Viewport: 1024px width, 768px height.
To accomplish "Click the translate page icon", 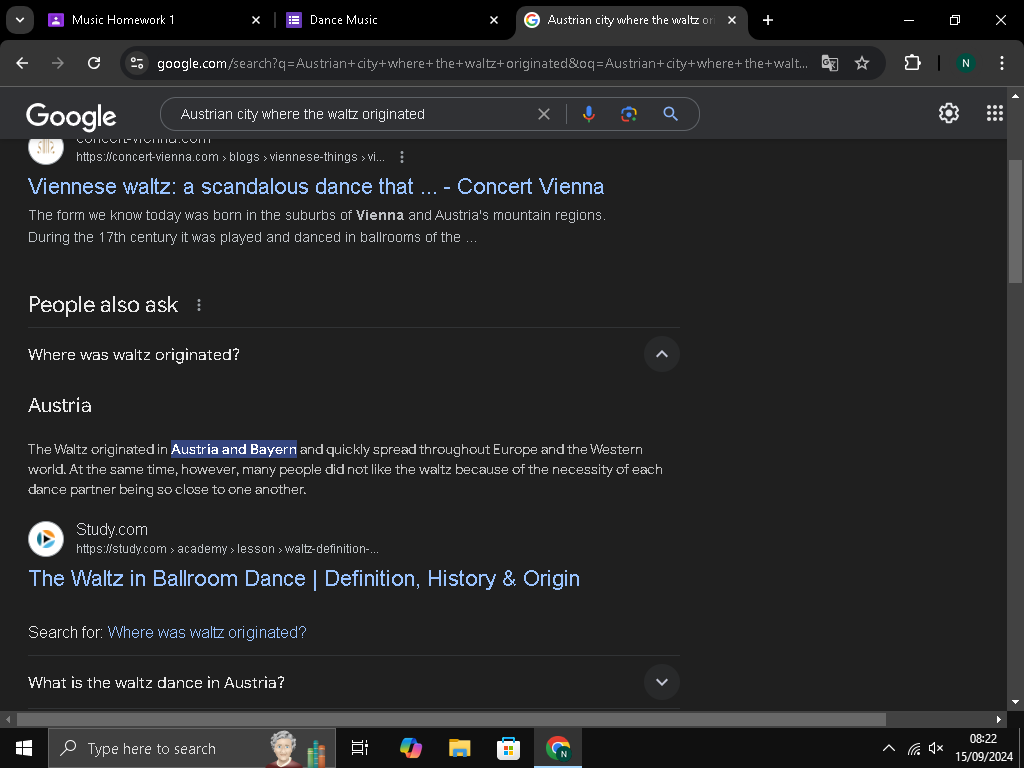I will pyautogui.click(x=829, y=63).
